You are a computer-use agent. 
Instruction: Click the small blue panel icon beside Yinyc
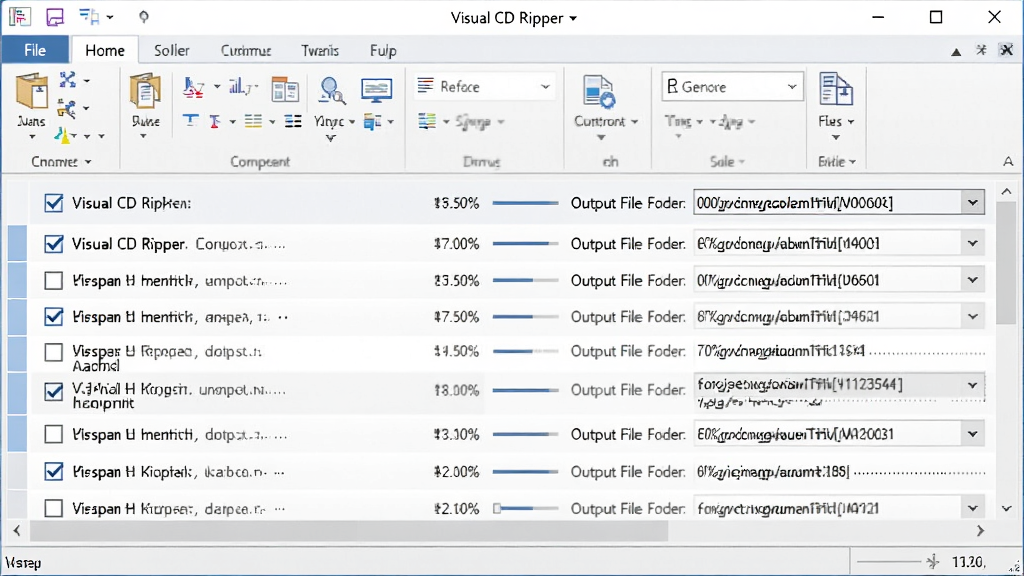372,121
